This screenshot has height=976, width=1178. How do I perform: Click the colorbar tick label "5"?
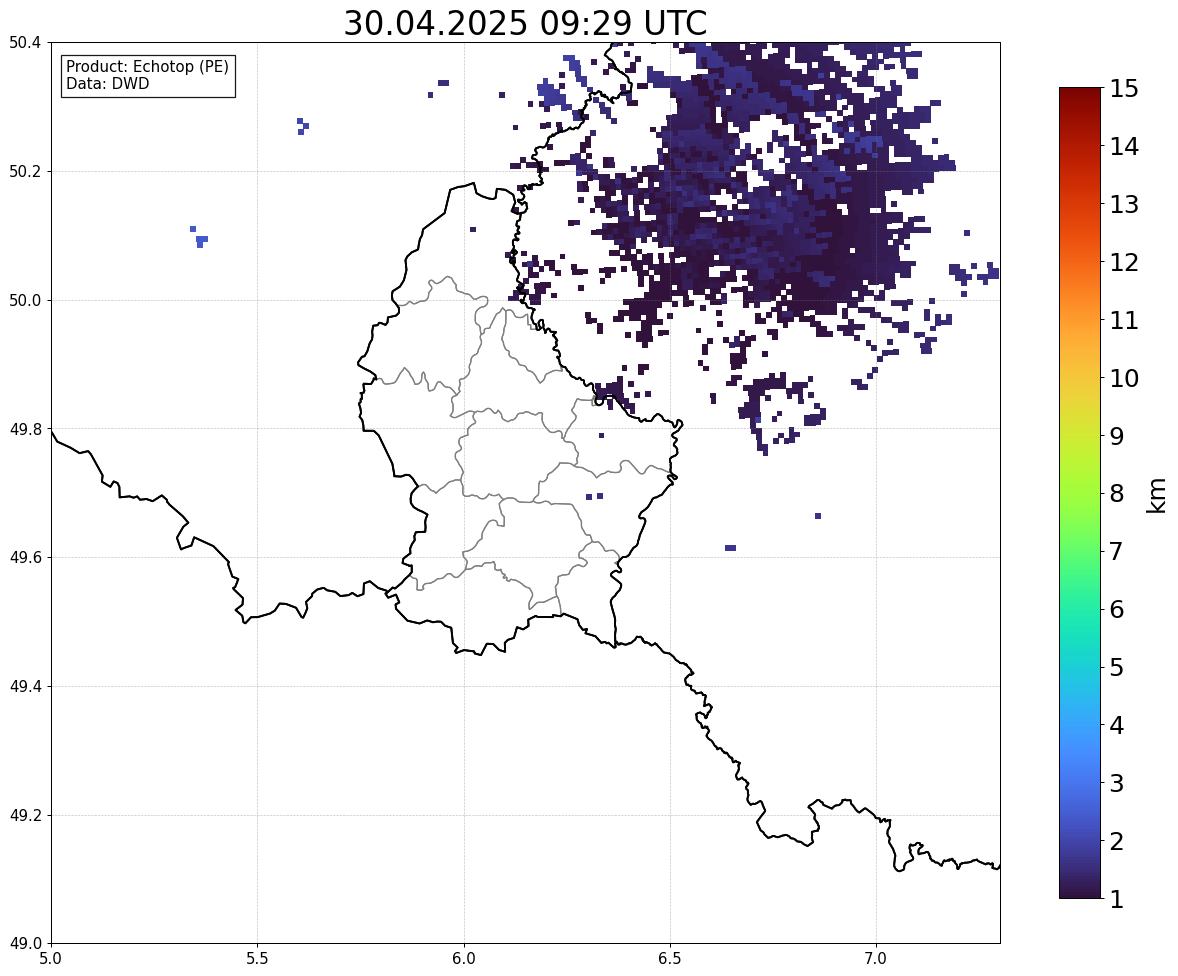(x=1117, y=667)
